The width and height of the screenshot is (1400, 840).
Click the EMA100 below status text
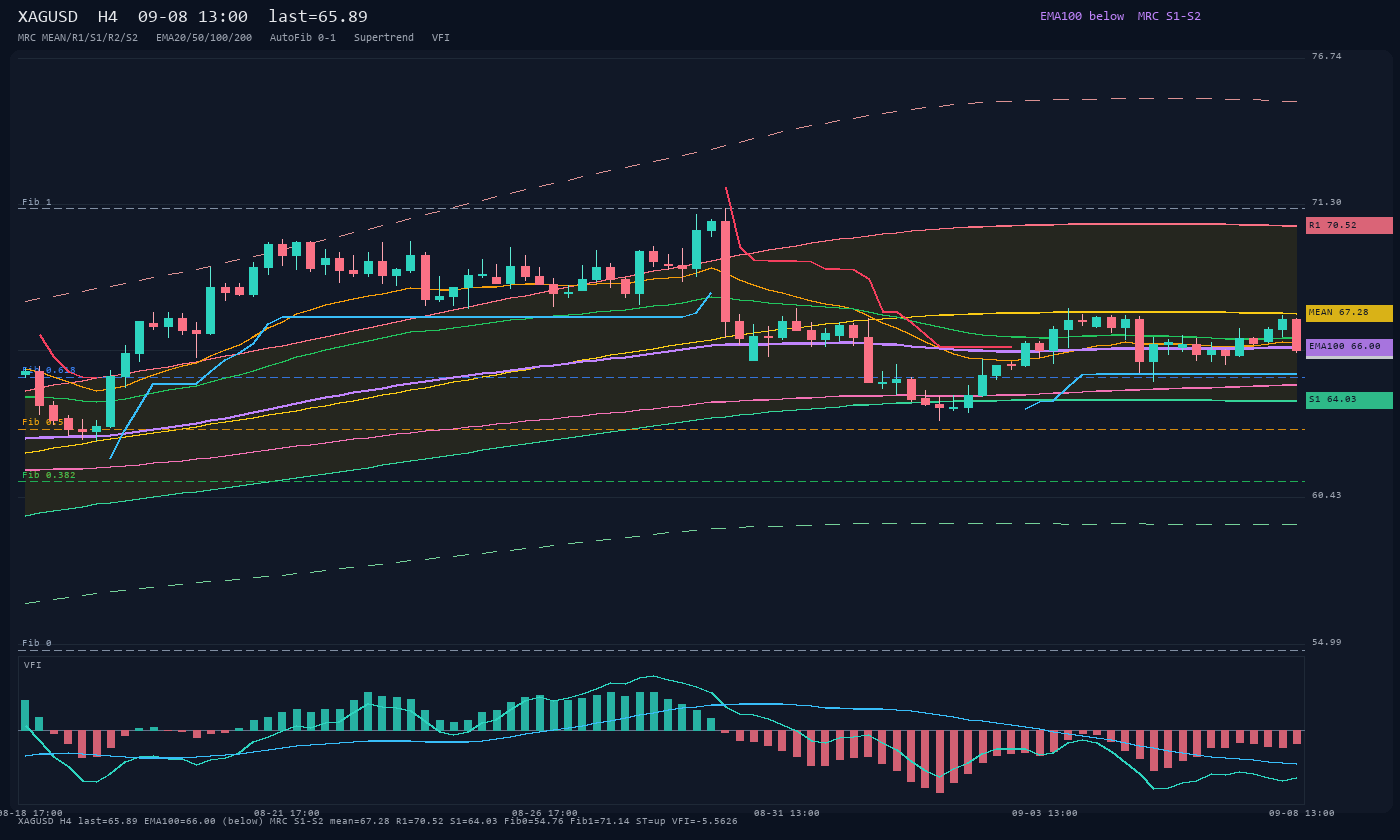1082,16
